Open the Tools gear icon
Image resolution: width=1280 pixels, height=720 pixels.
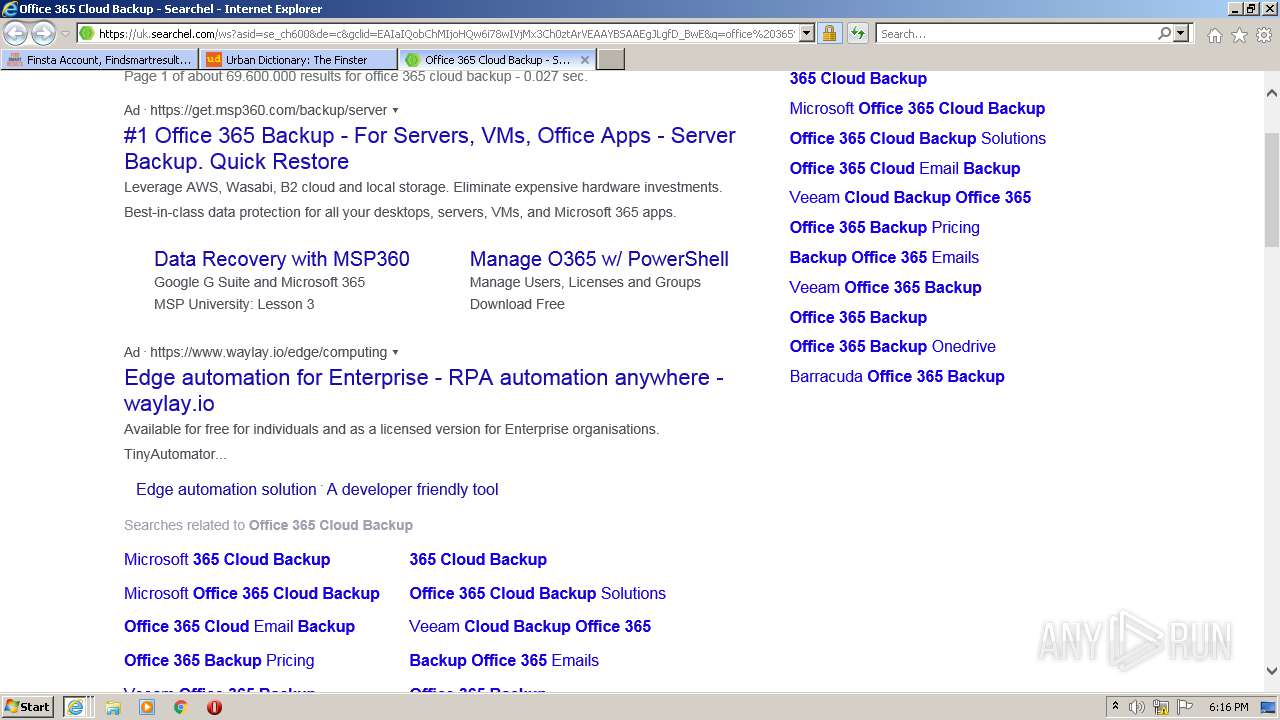click(x=1264, y=35)
